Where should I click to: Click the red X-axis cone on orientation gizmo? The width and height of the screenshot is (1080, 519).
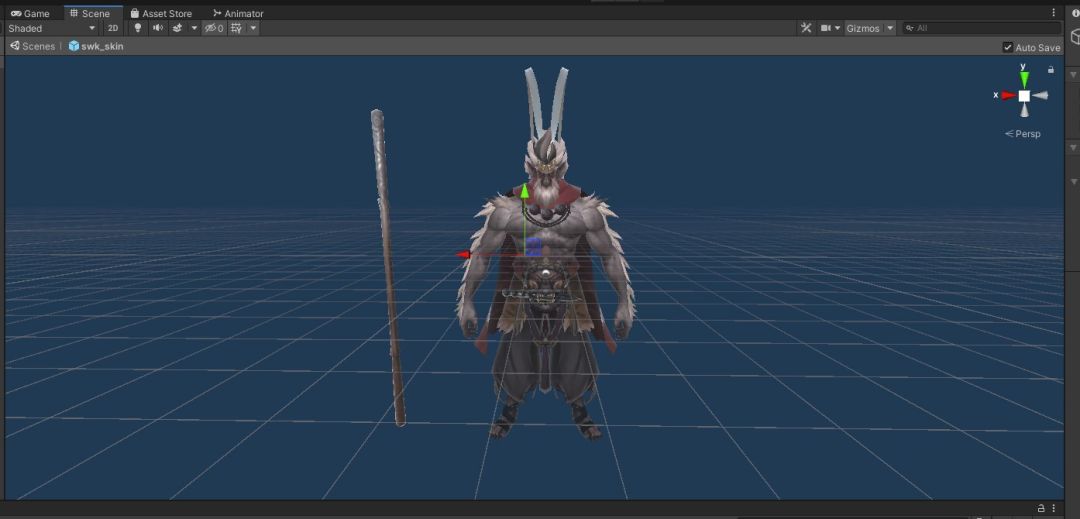tap(1008, 96)
